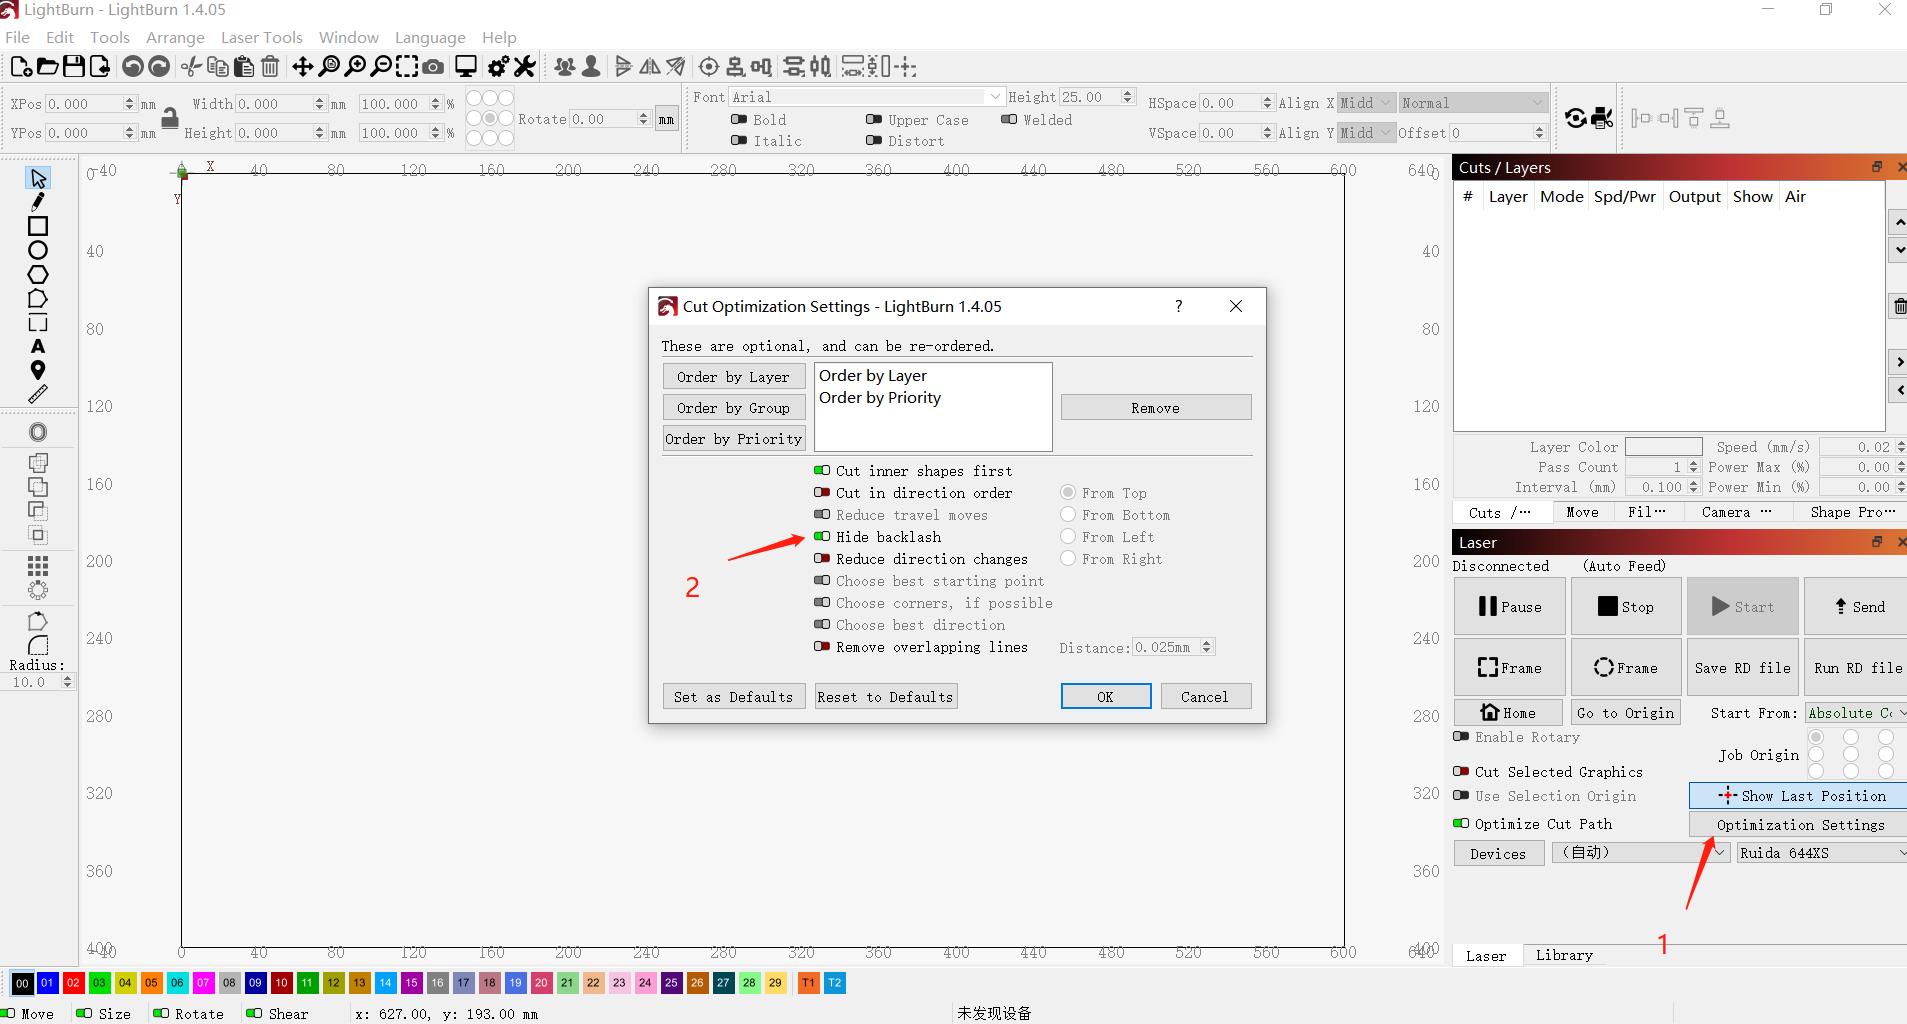Click the Undo arrow icon

click(132, 67)
